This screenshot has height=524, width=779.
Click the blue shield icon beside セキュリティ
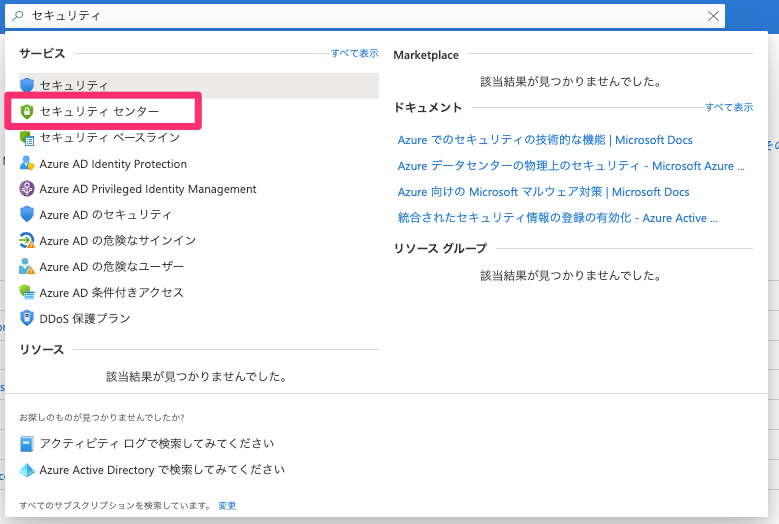(27, 85)
